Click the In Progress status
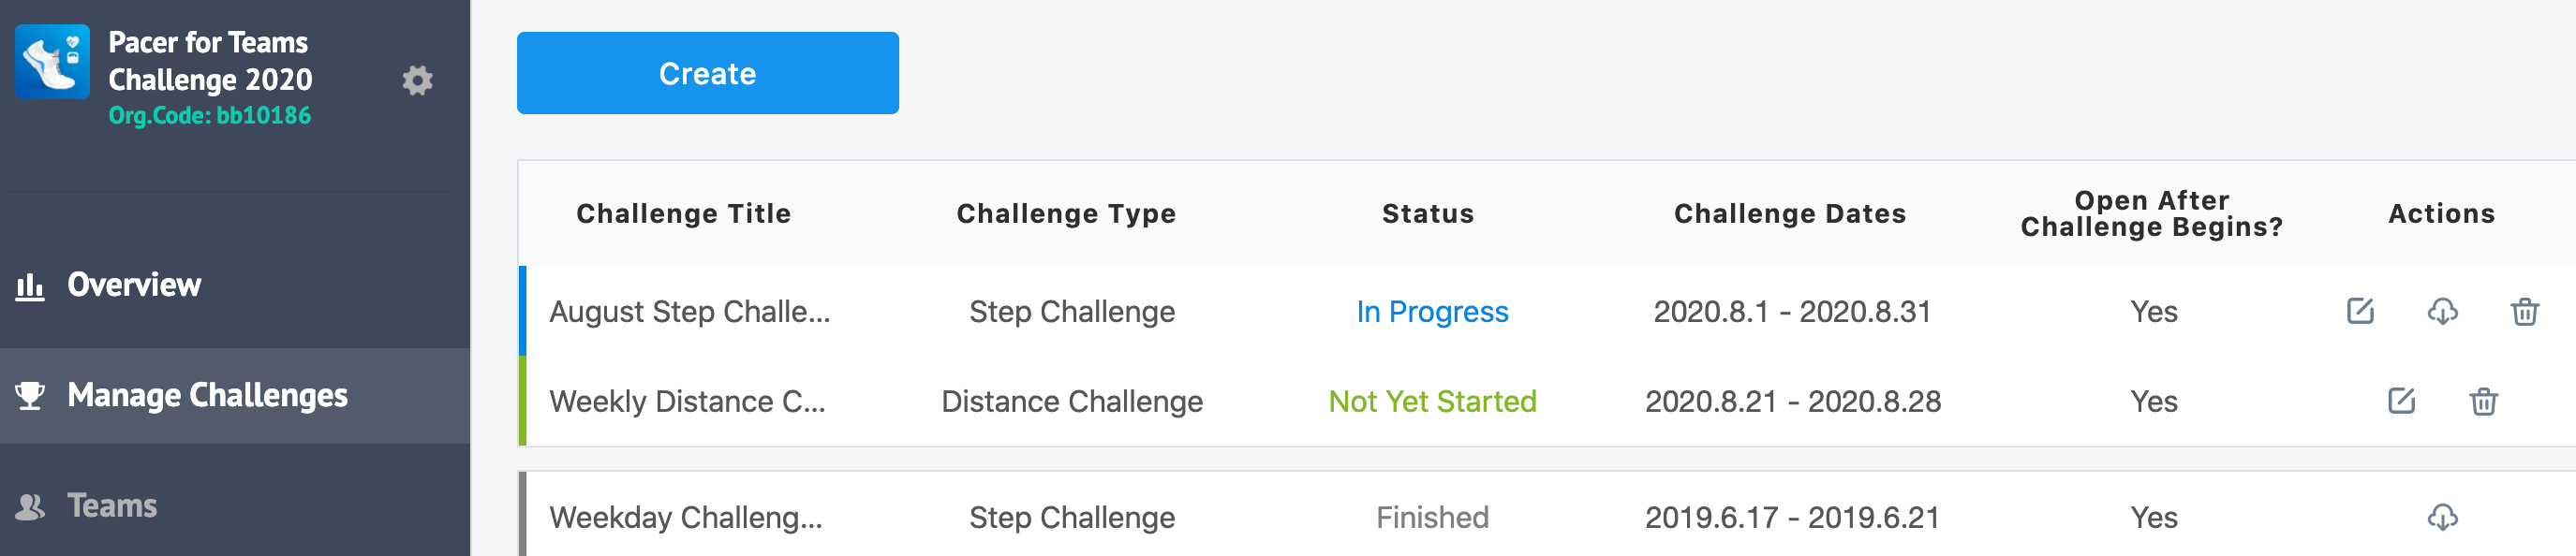2576x556 pixels. tap(1432, 312)
